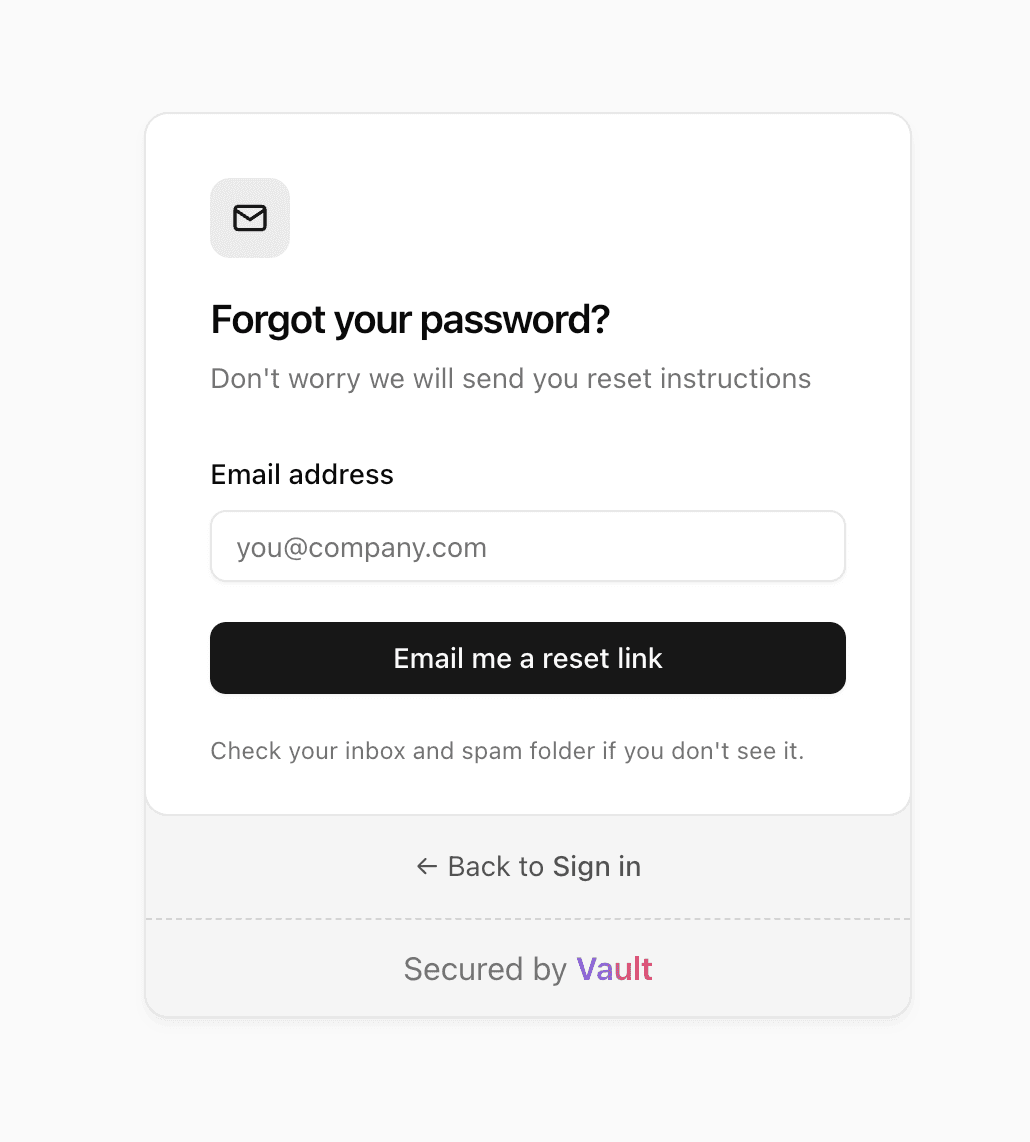Click the dashed divider above Secured by

click(528, 919)
